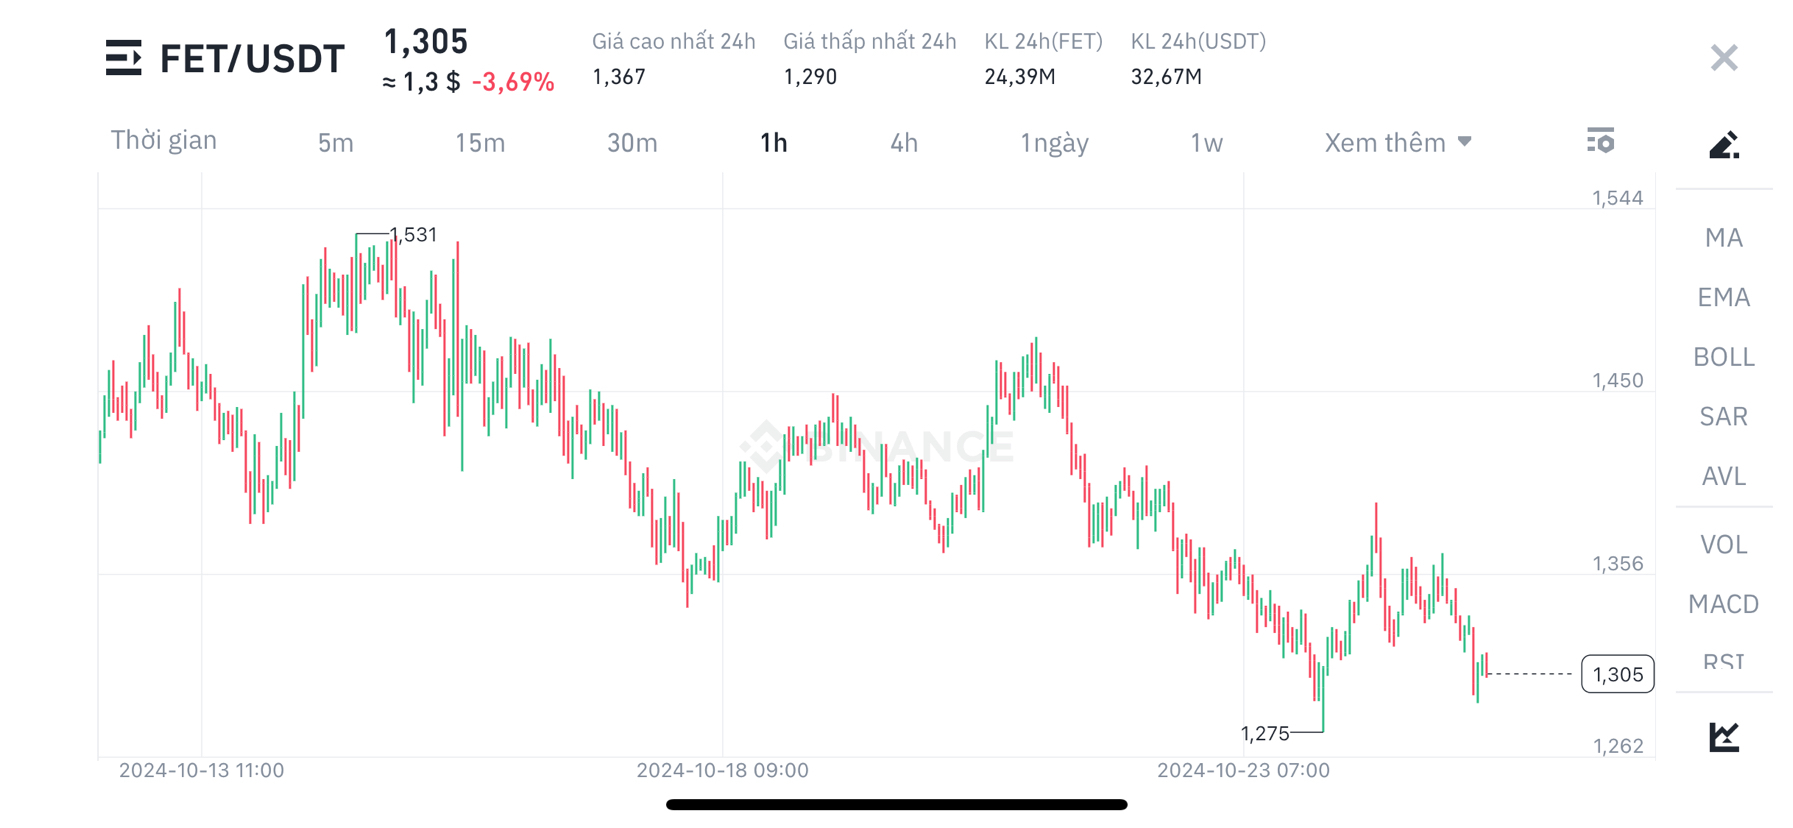This screenshot has height=828, width=1793.
Task: Click the Thời gian menu item
Action: click(x=164, y=140)
